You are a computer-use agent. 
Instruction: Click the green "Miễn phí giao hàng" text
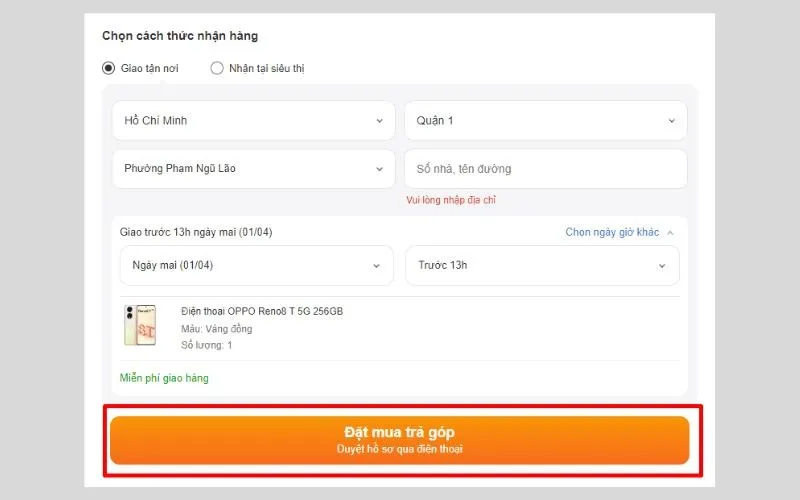[164, 378]
